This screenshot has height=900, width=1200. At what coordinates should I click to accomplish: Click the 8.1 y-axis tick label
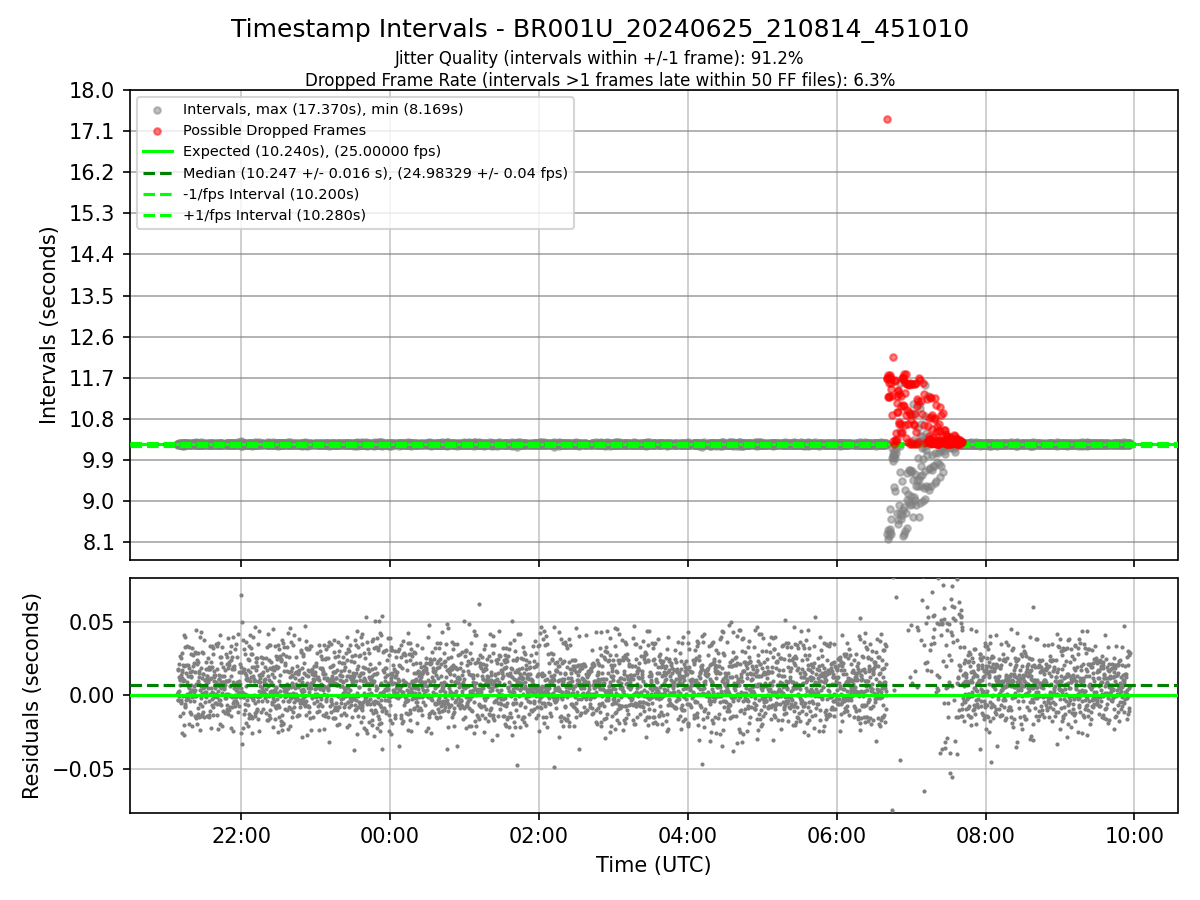click(99, 542)
